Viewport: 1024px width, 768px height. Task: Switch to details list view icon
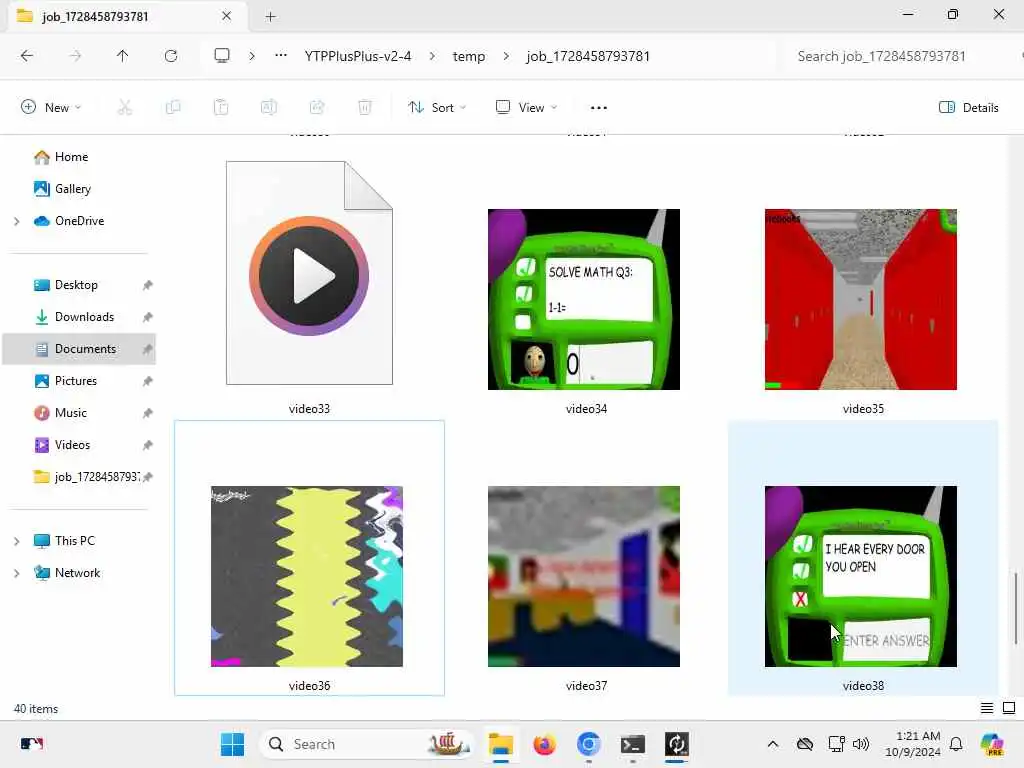[987, 709]
